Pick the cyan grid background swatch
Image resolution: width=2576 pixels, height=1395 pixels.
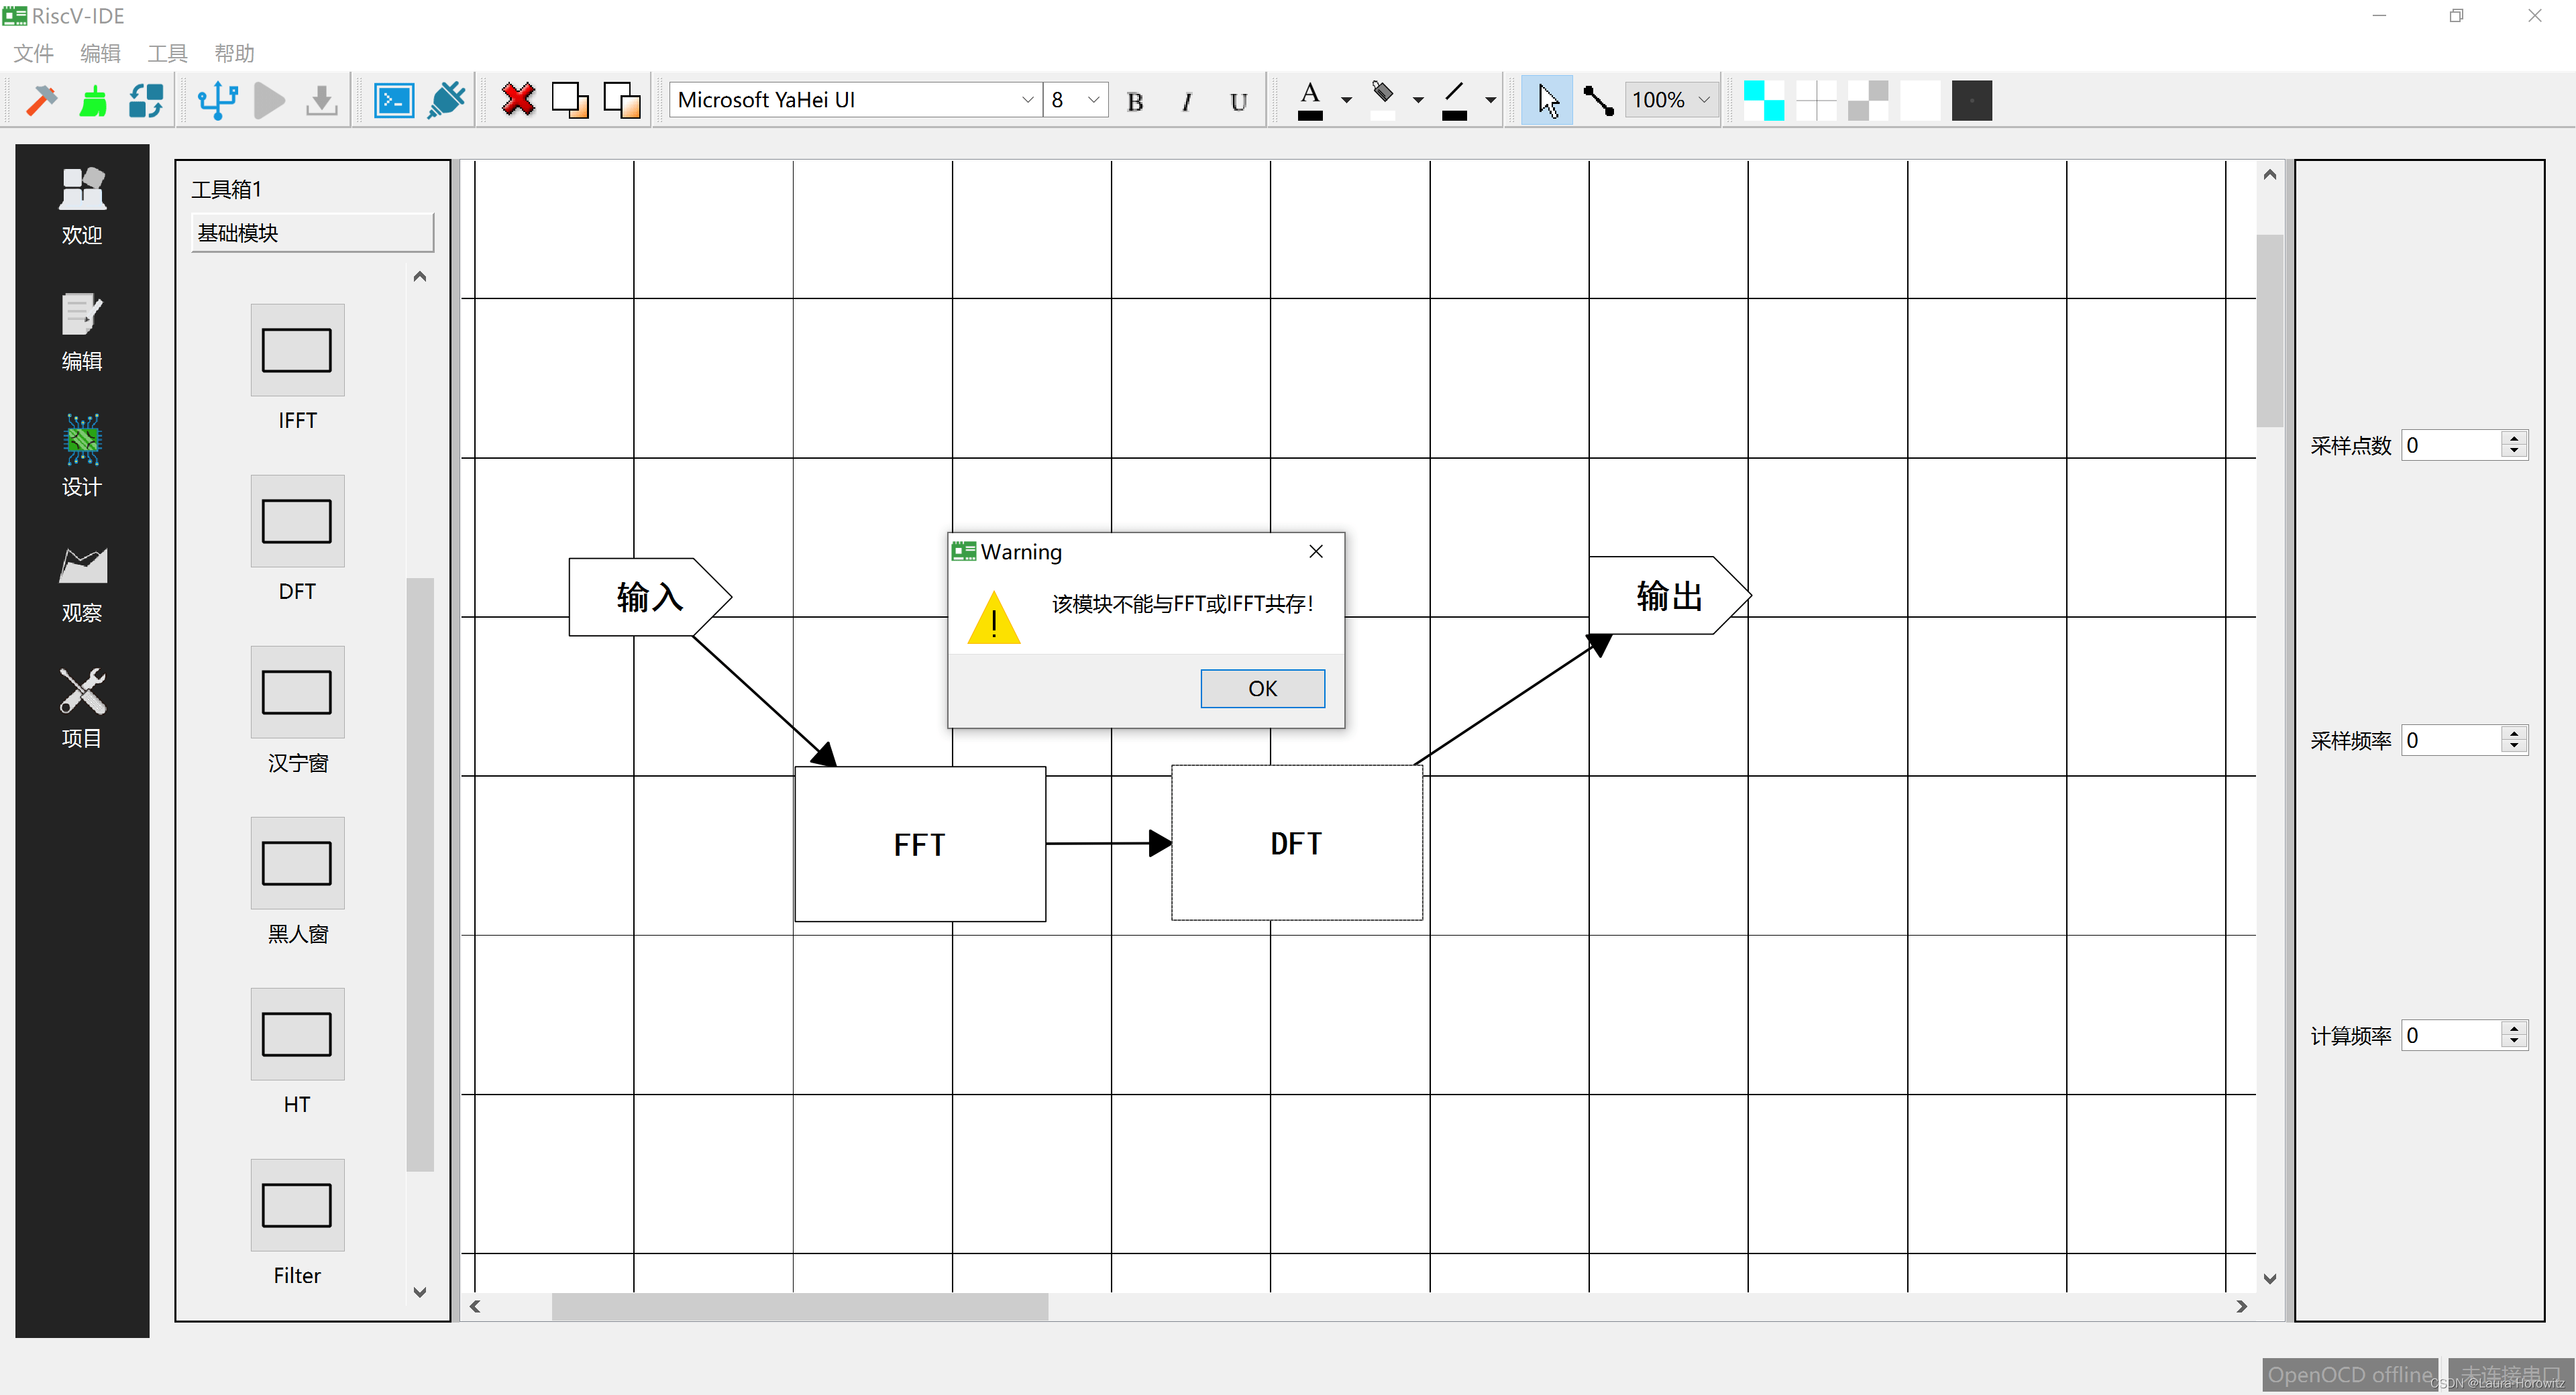(1764, 100)
